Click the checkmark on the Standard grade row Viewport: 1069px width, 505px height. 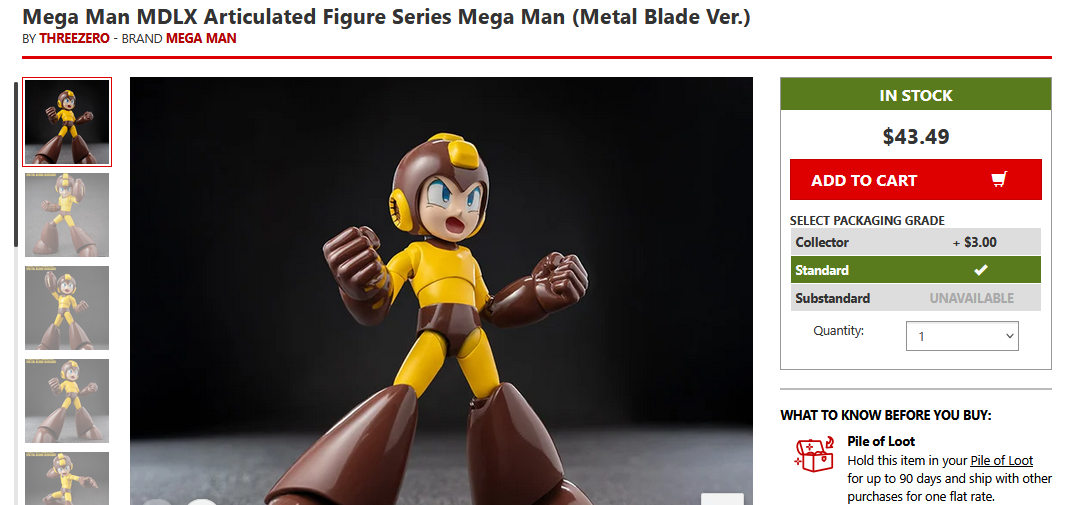980,270
